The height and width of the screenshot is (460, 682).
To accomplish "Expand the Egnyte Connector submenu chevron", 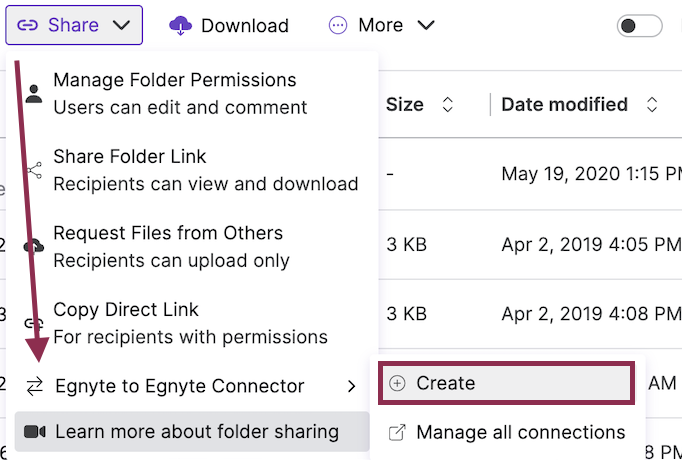I will pos(351,386).
